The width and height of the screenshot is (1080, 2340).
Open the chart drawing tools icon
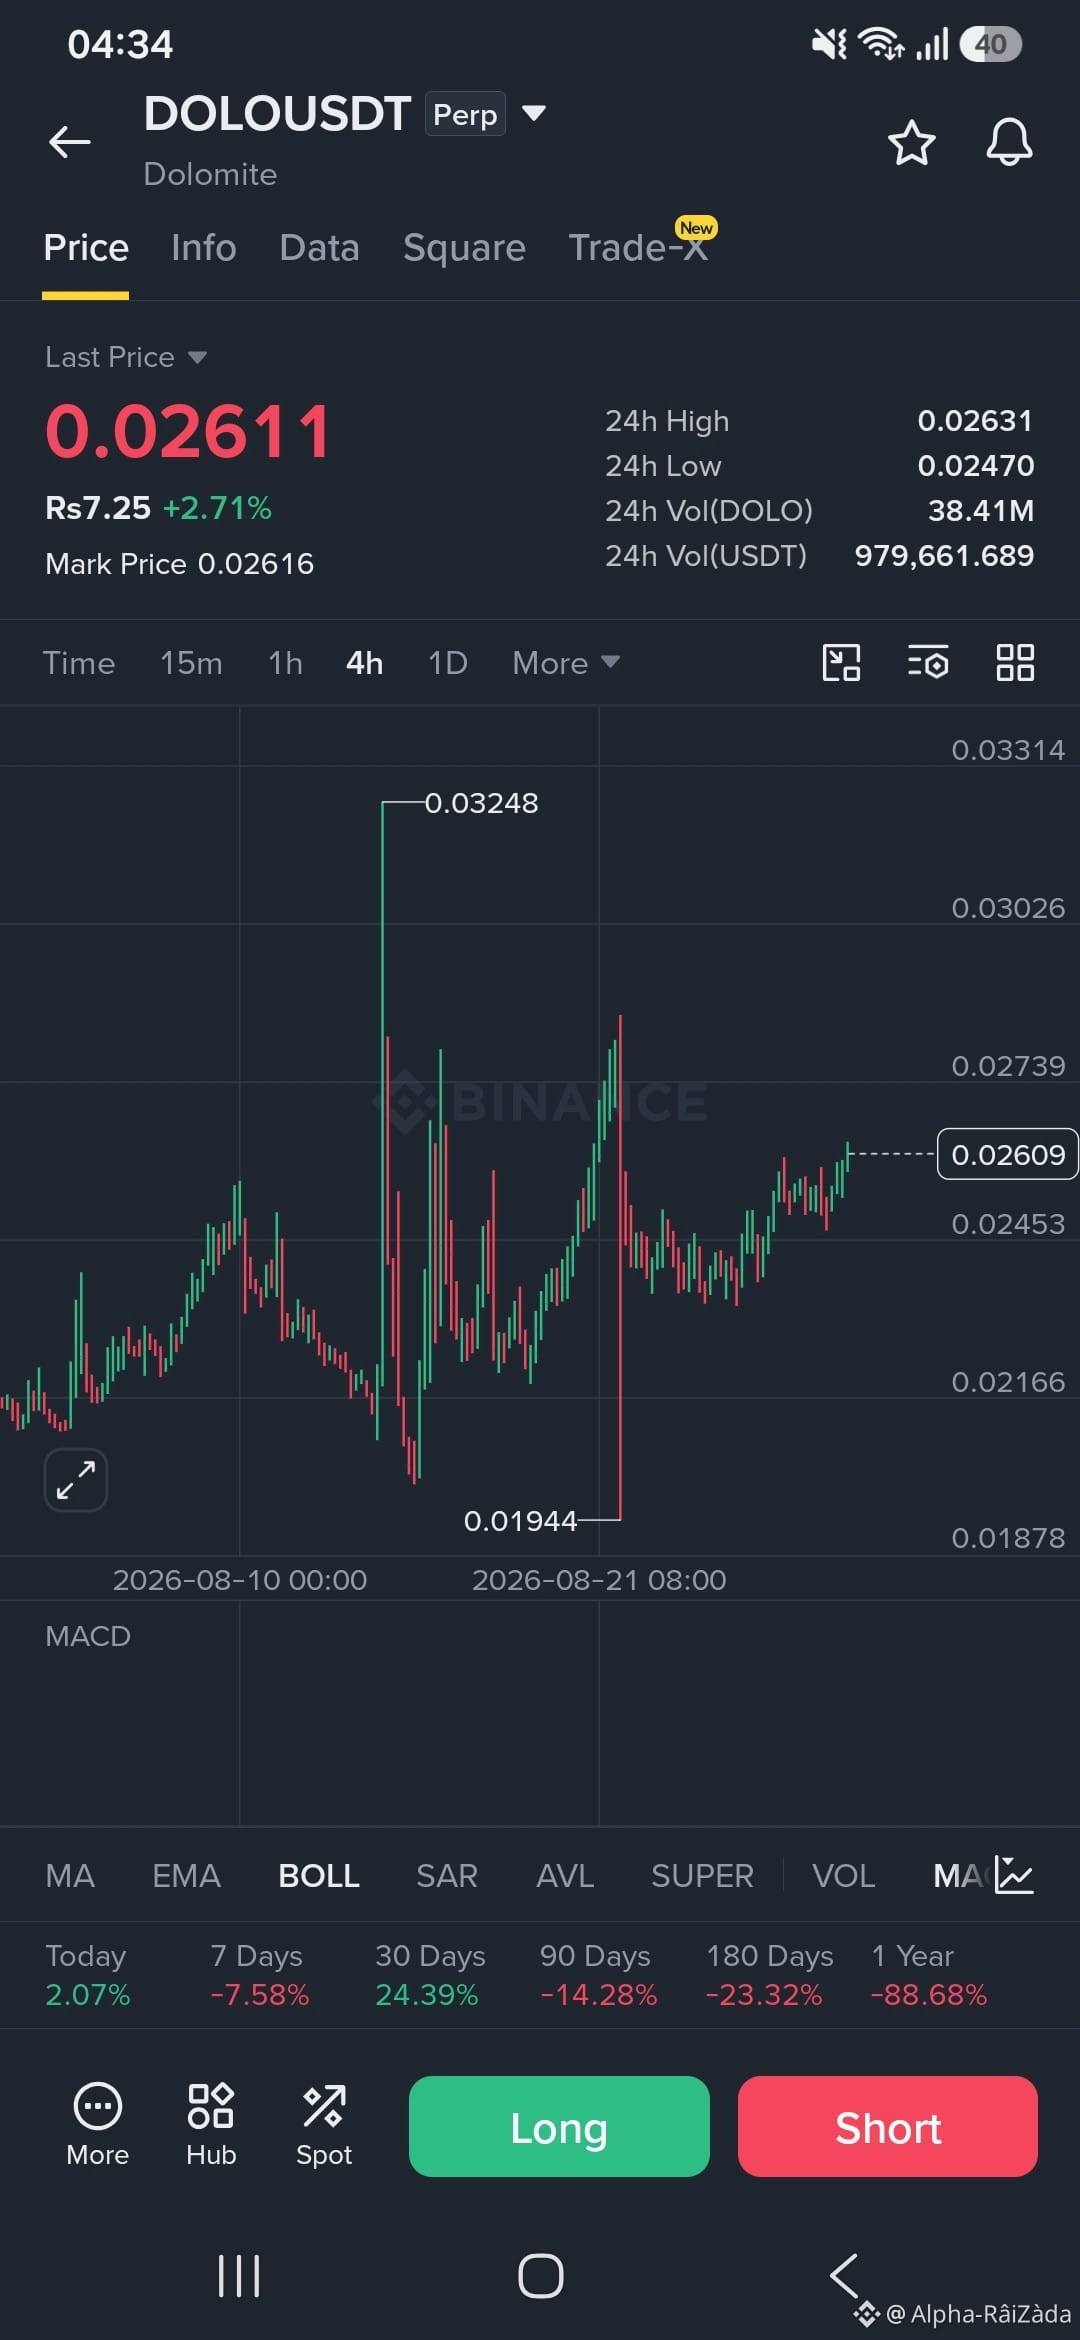click(841, 662)
